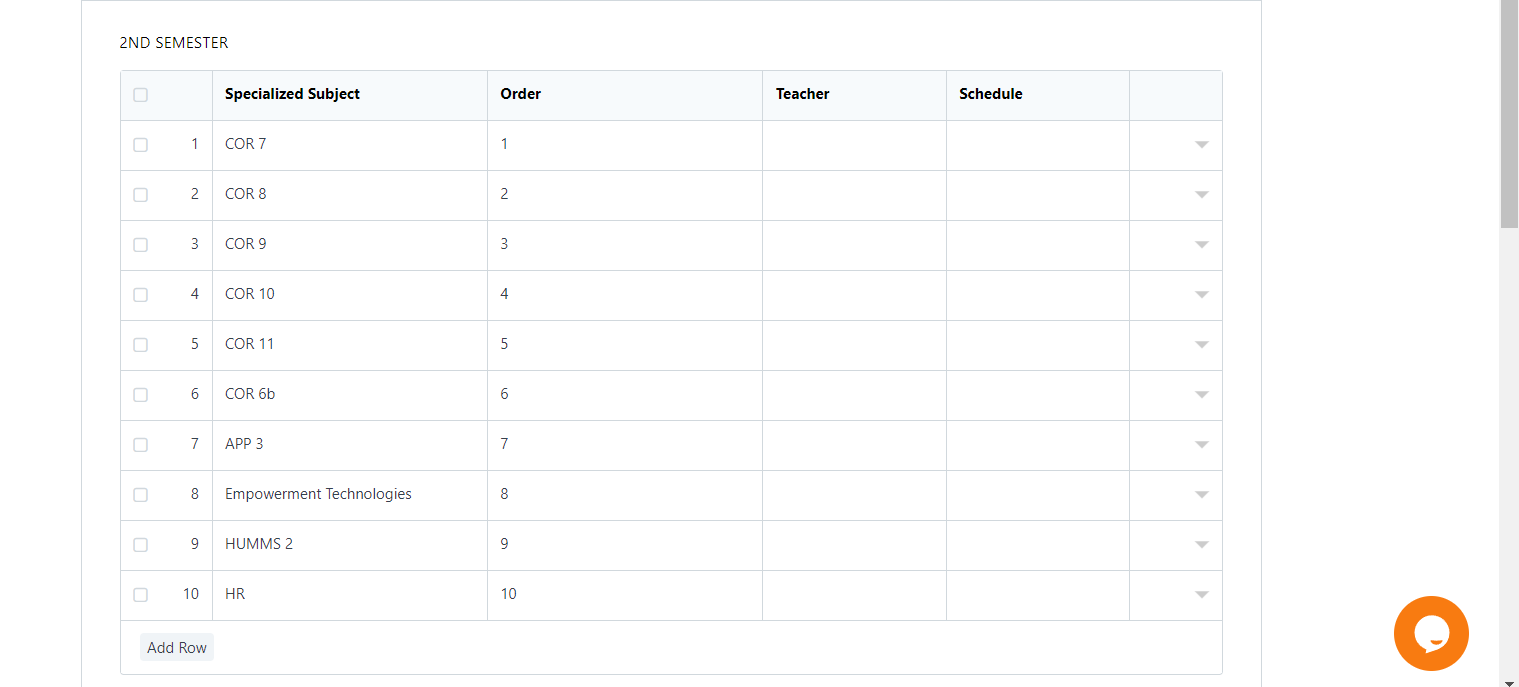Open APP 3 row dropdown arrow
Image resolution: width=1519 pixels, height=687 pixels.
click(x=1202, y=445)
